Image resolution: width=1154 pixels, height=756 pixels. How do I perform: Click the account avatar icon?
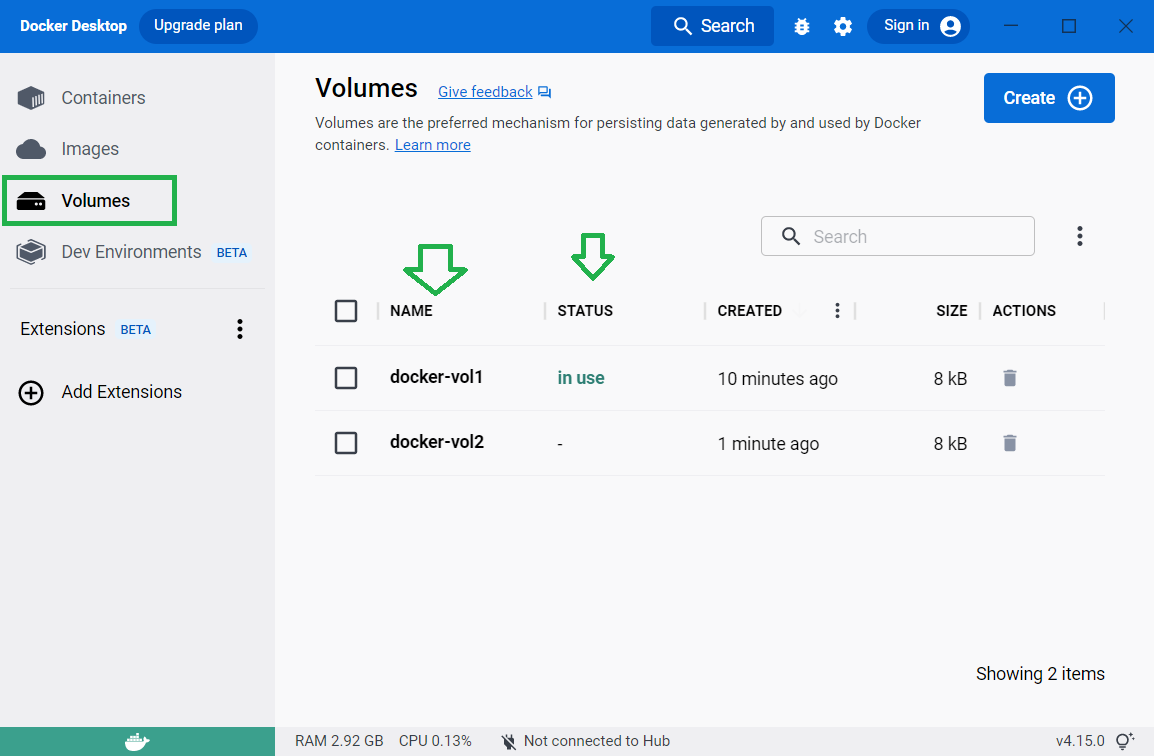click(950, 27)
